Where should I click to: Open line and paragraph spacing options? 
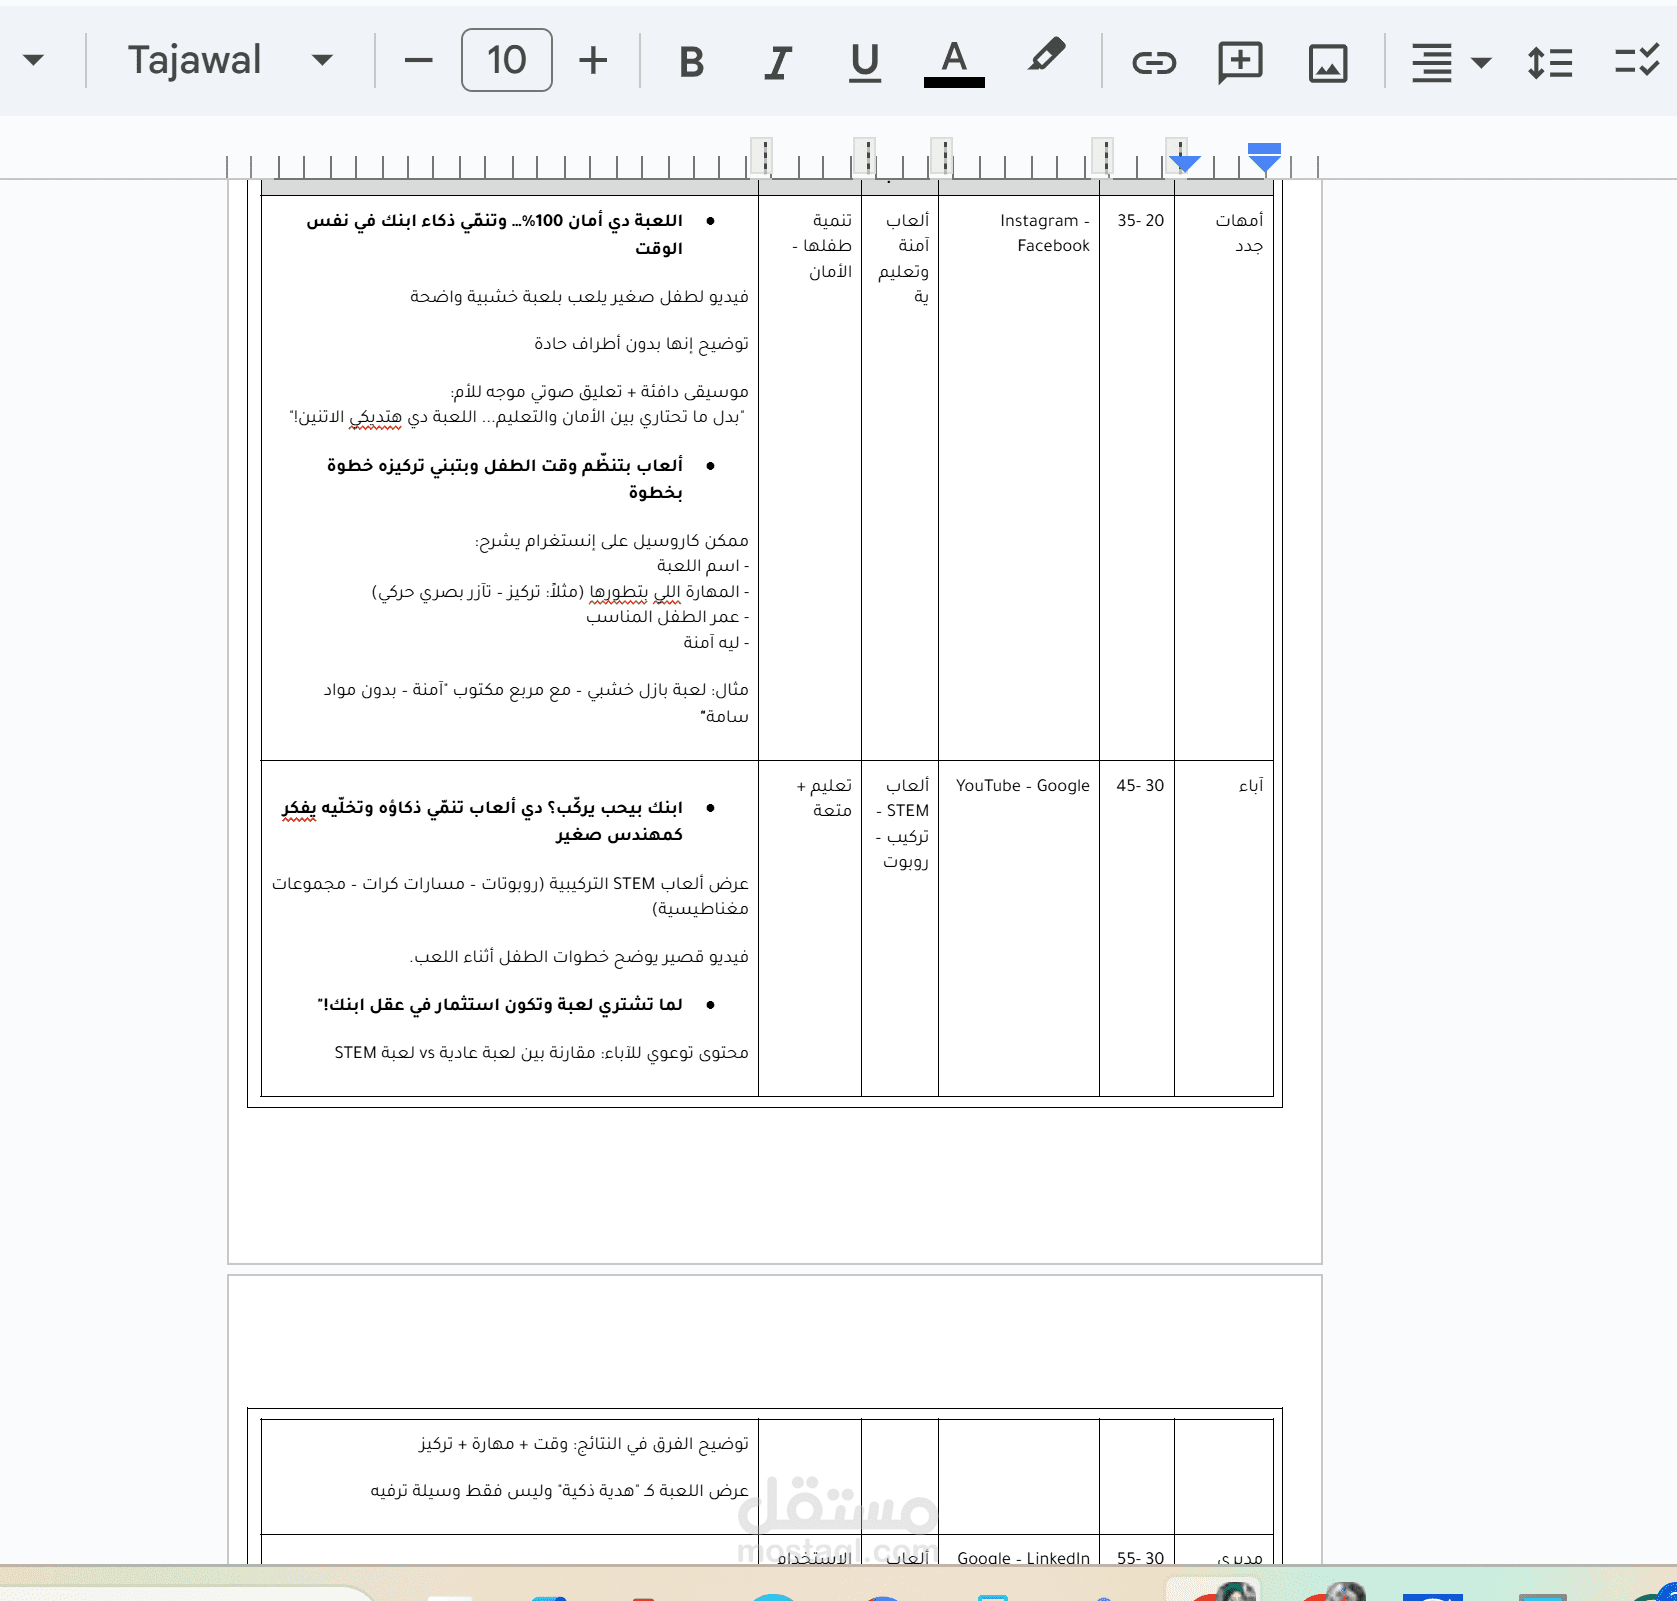1550,63
